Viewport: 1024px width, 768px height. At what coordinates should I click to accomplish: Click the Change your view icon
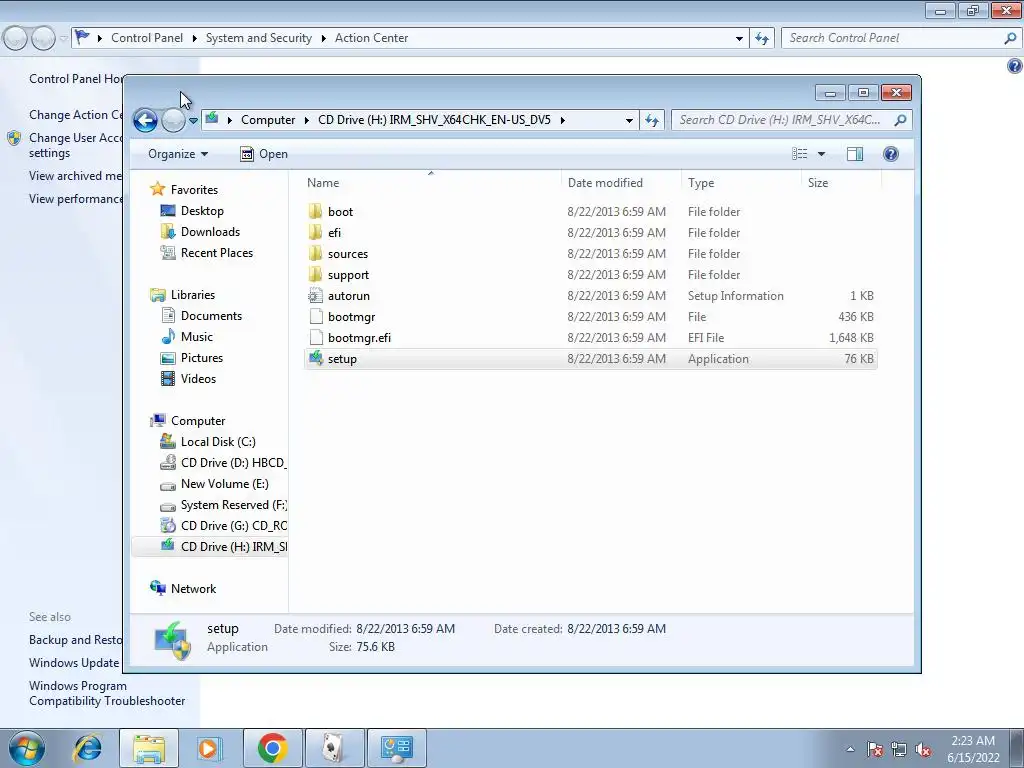tap(800, 154)
